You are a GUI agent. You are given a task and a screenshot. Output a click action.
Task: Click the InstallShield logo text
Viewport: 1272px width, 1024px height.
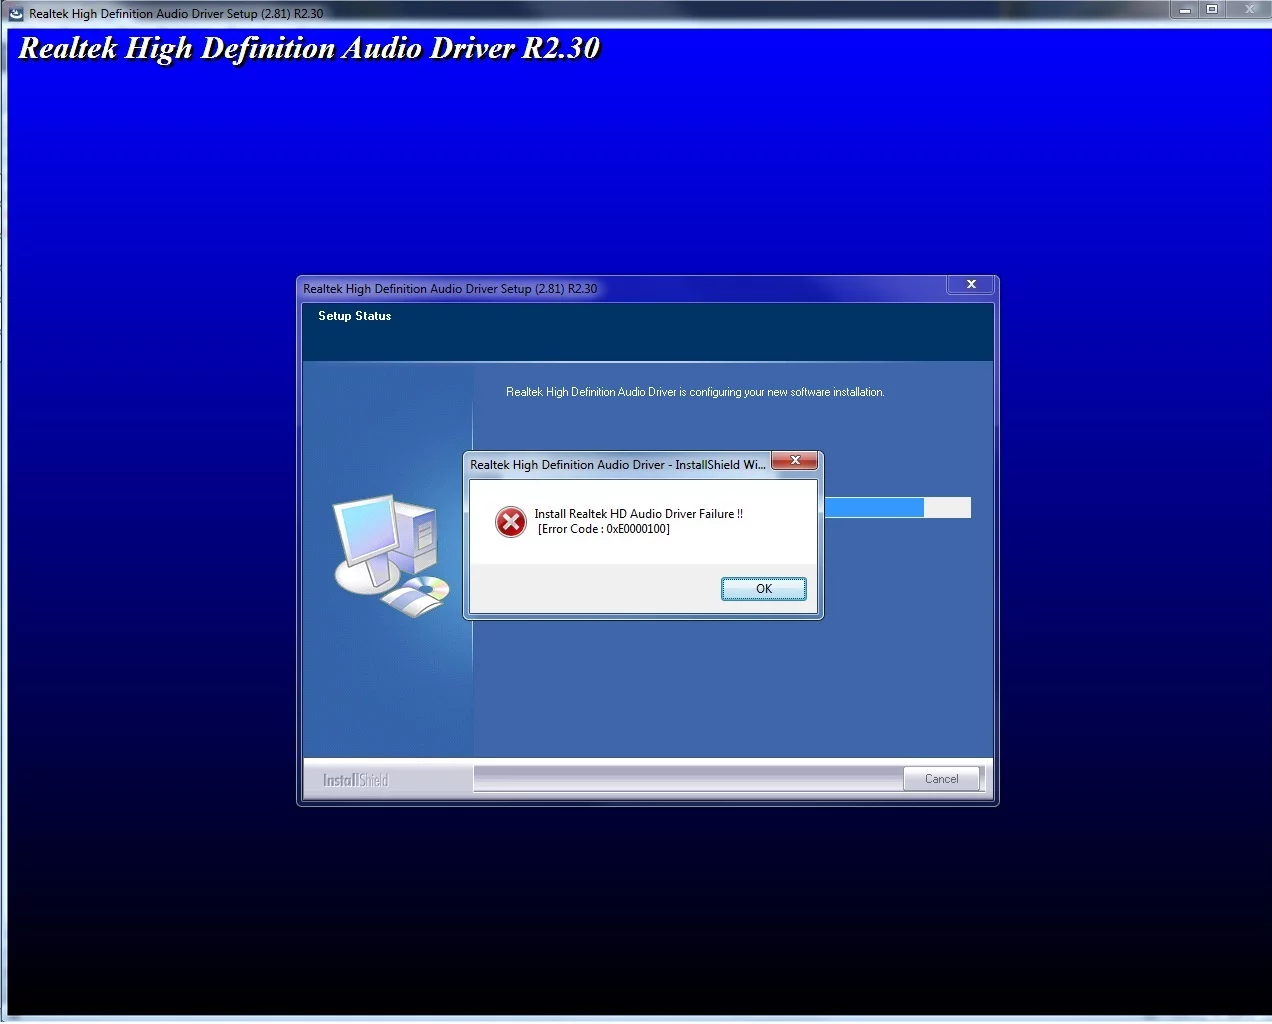pyautogui.click(x=355, y=780)
